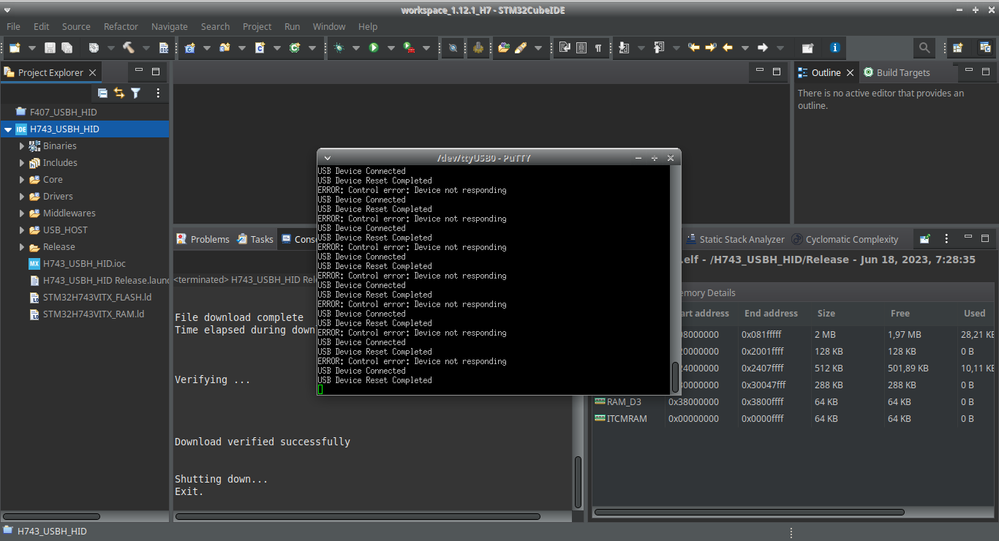Toggle Show Whitespace Characters pilcrow icon
Screen dimensions: 999x541
pyautogui.click(x=598, y=48)
